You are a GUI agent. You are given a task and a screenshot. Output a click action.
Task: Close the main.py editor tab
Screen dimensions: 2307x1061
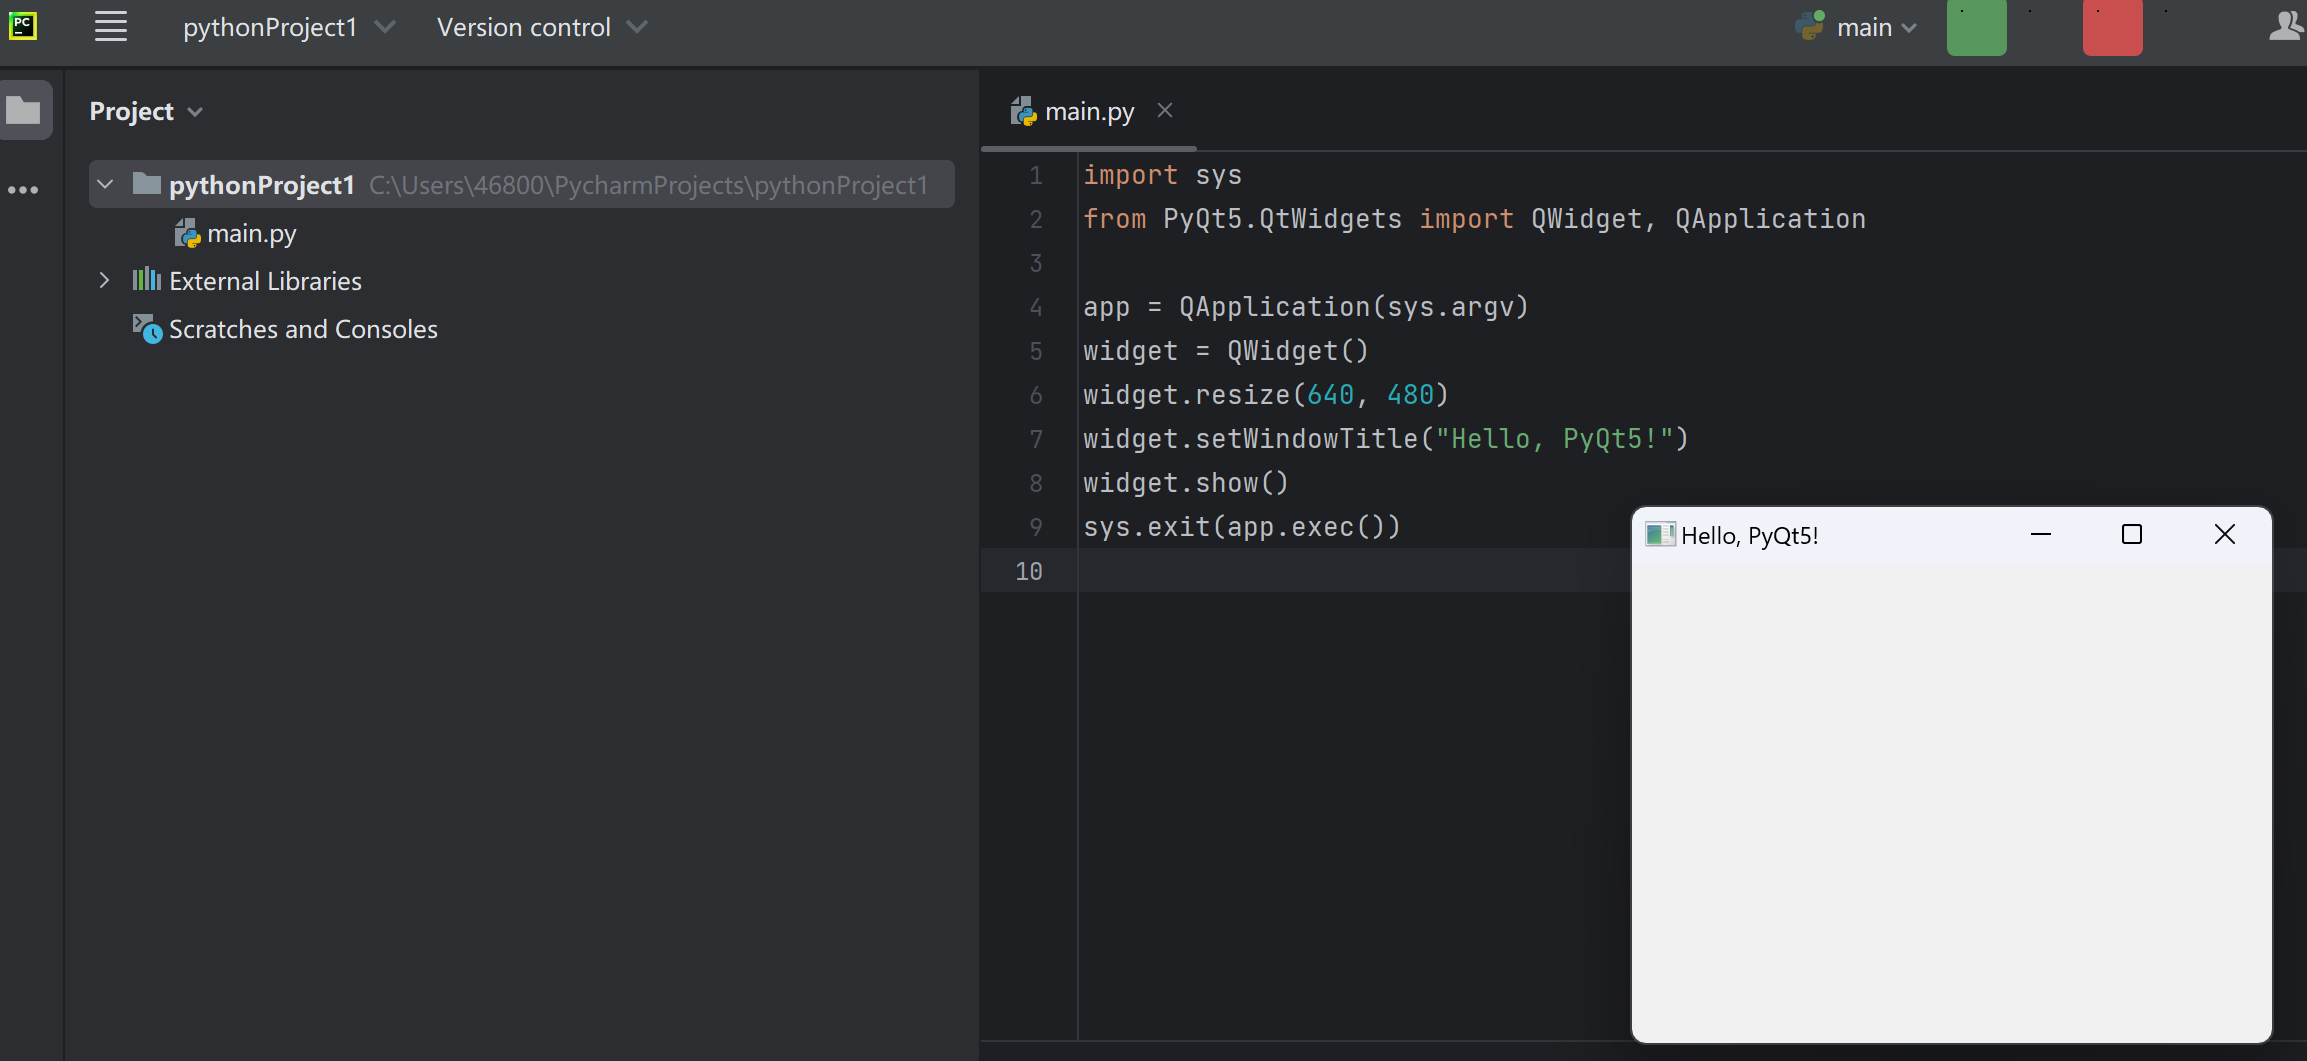click(x=1165, y=111)
